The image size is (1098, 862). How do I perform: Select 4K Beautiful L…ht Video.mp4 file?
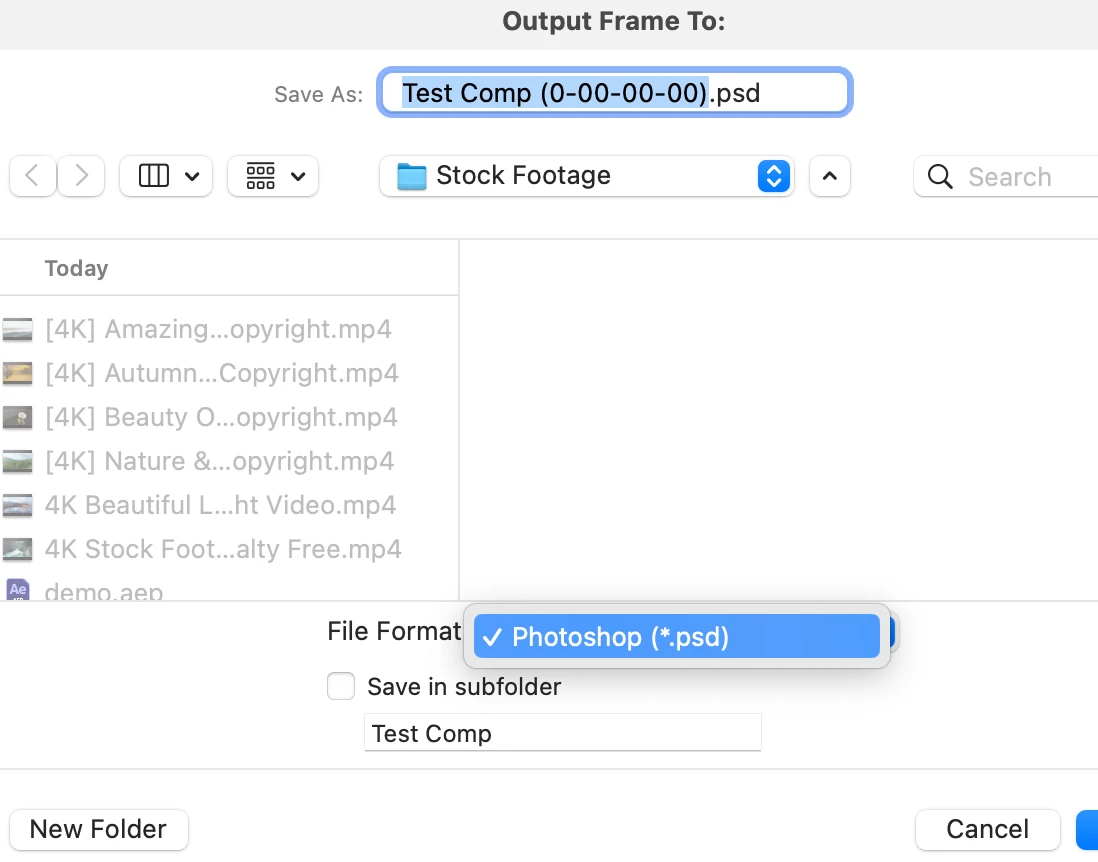click(x=220, y=505)
